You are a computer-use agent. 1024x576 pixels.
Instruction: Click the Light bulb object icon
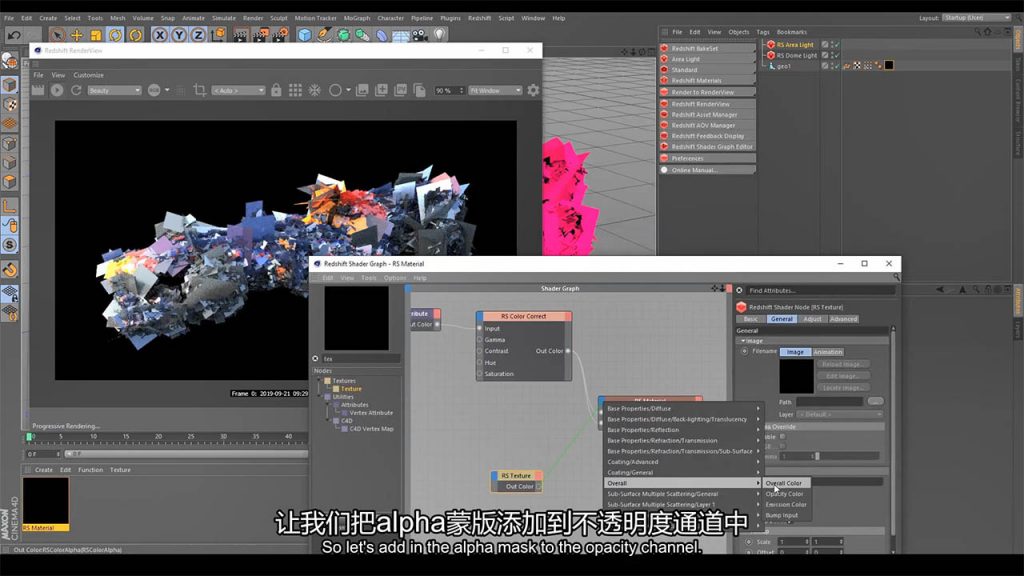(x=440, y=35)
